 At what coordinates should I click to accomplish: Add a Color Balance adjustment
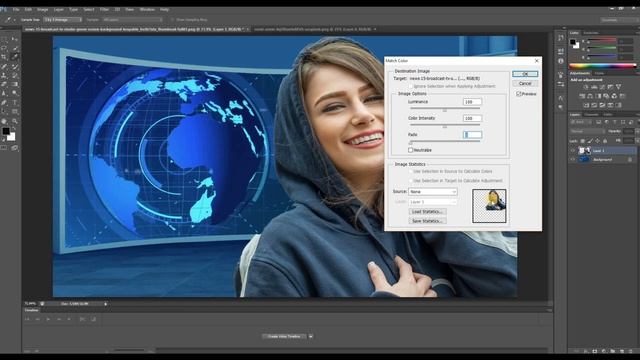(x=590, y=96)
